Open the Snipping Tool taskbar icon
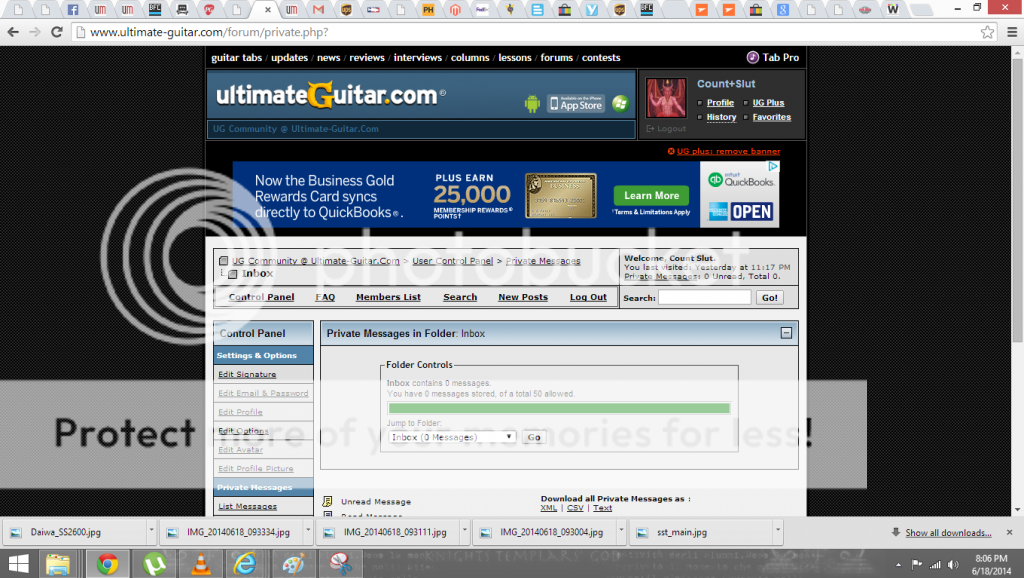Screen dimensions: 1024x578 (340, 564)
